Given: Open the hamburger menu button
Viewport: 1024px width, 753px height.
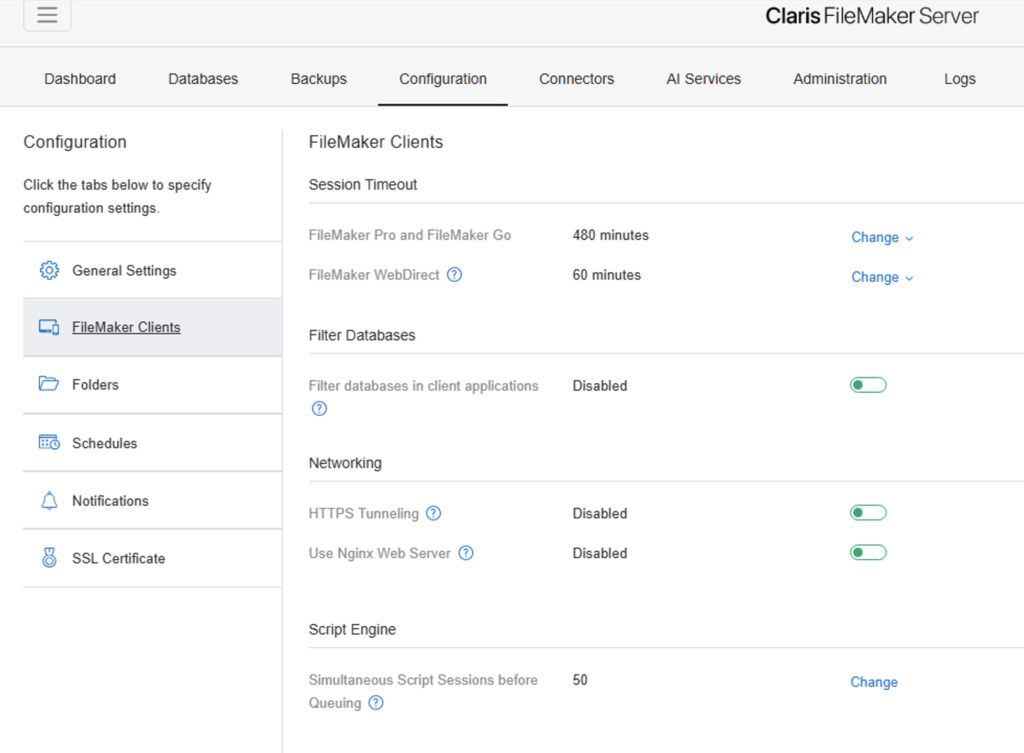Looking at the screenshot, I should 47,14.
